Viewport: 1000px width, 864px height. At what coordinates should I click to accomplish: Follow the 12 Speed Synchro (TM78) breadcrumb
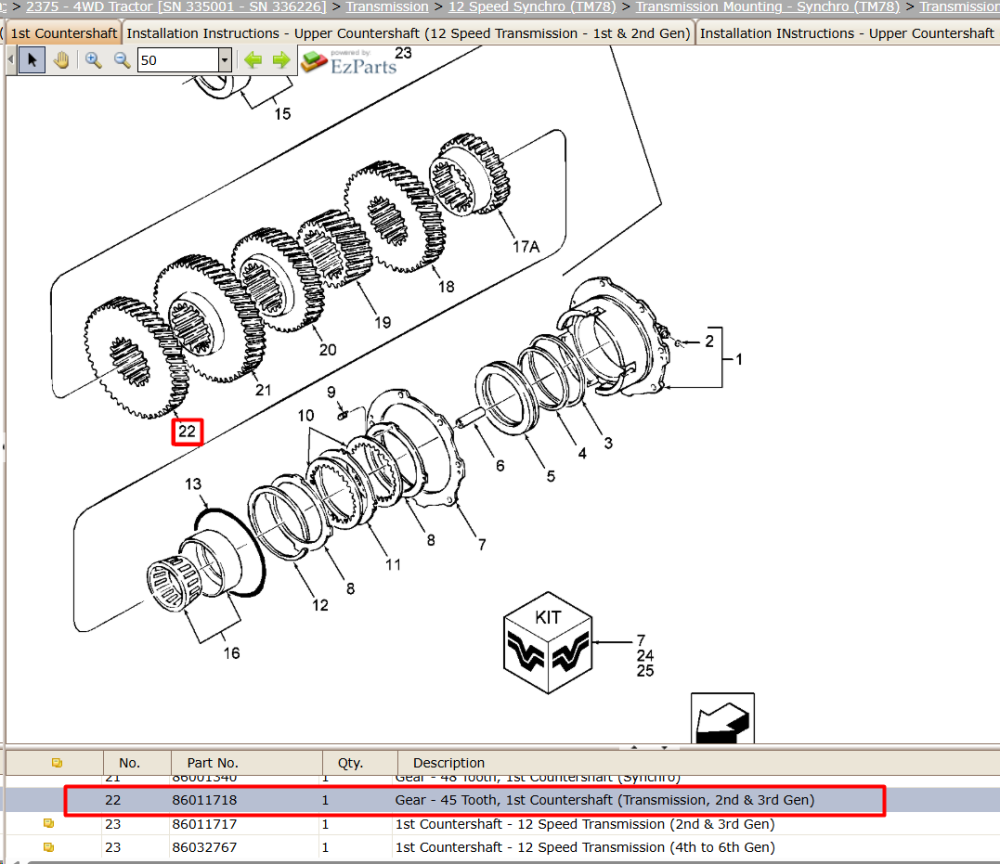(533, 6)
